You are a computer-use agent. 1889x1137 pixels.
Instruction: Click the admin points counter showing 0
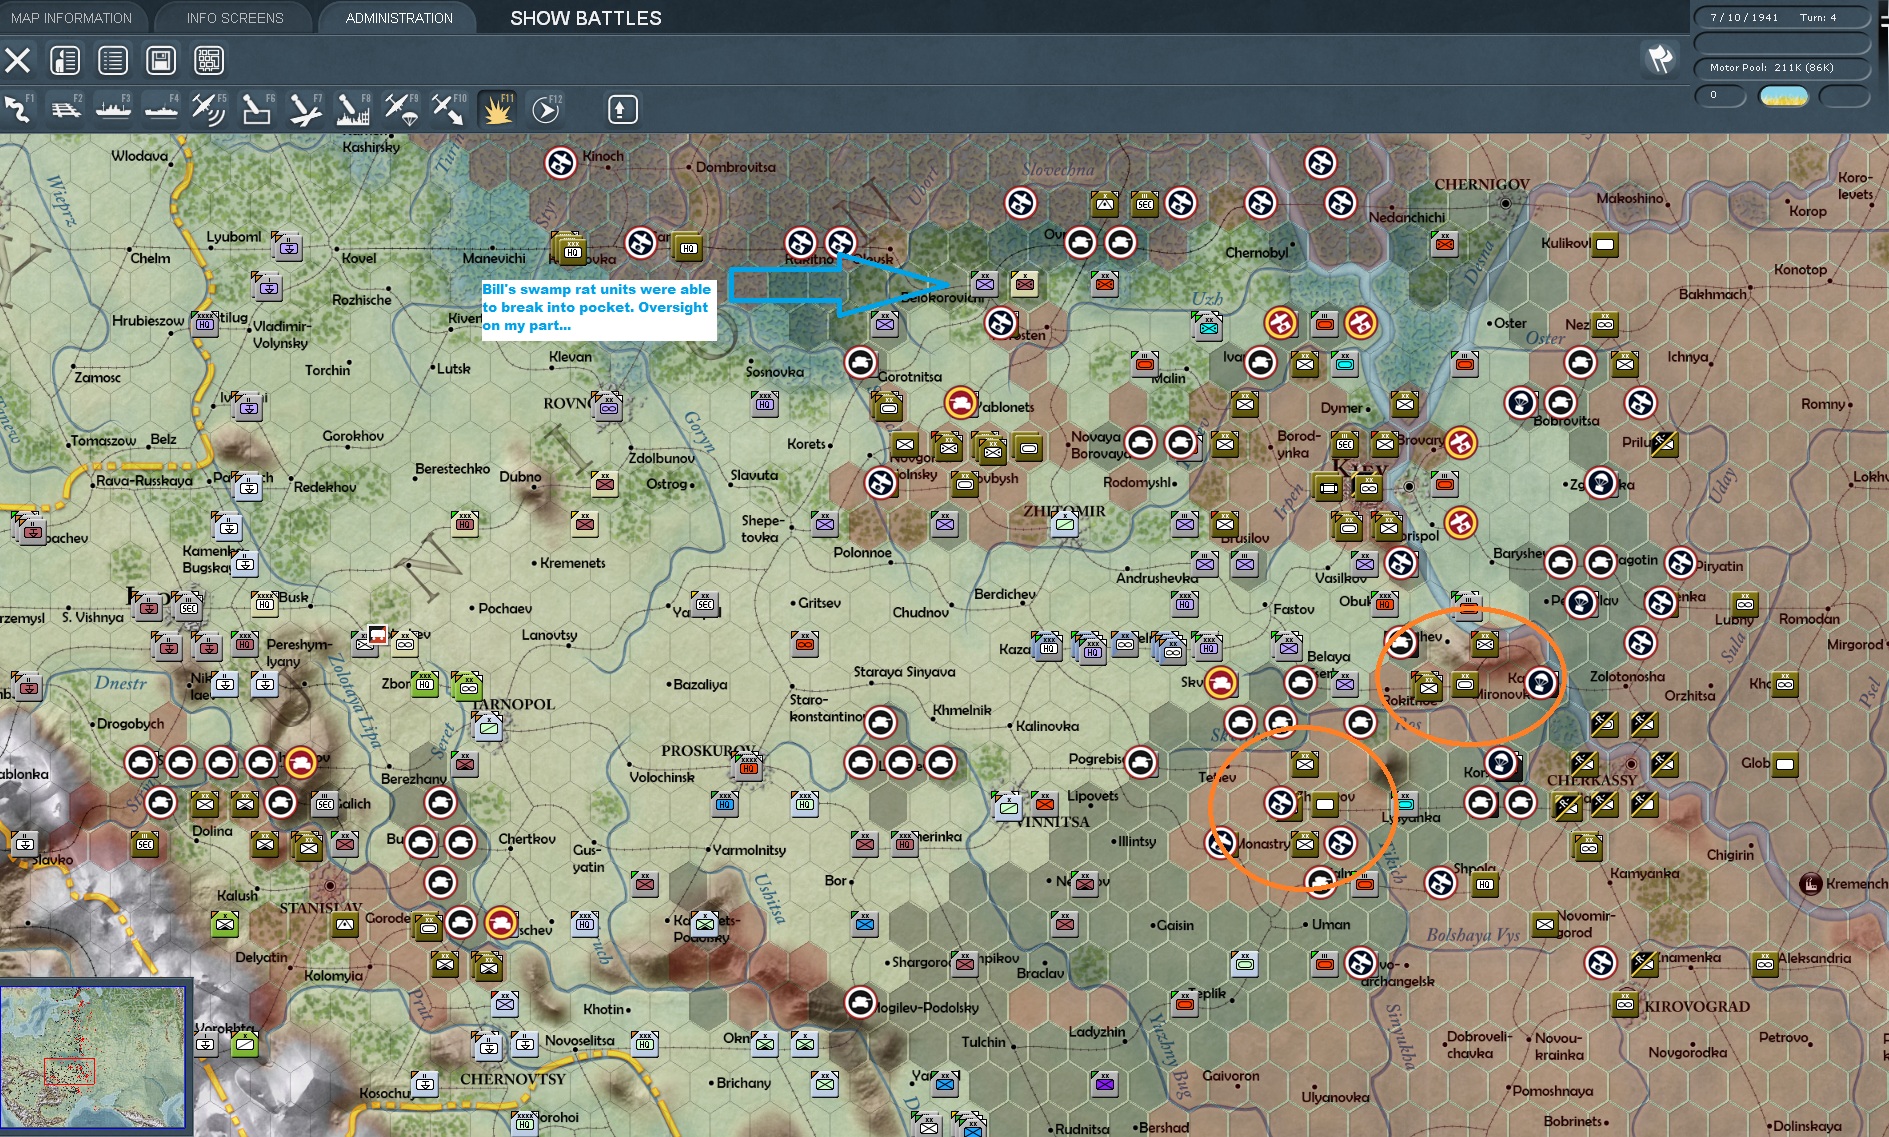coord(1720,96)
